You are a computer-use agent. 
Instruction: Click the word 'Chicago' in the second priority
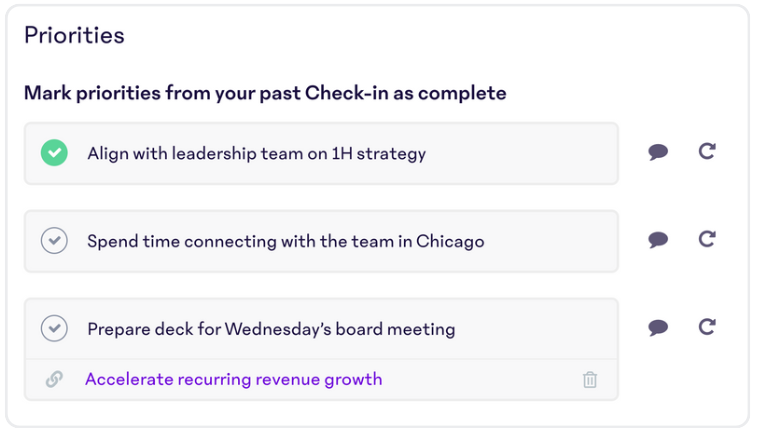point(450,242)
